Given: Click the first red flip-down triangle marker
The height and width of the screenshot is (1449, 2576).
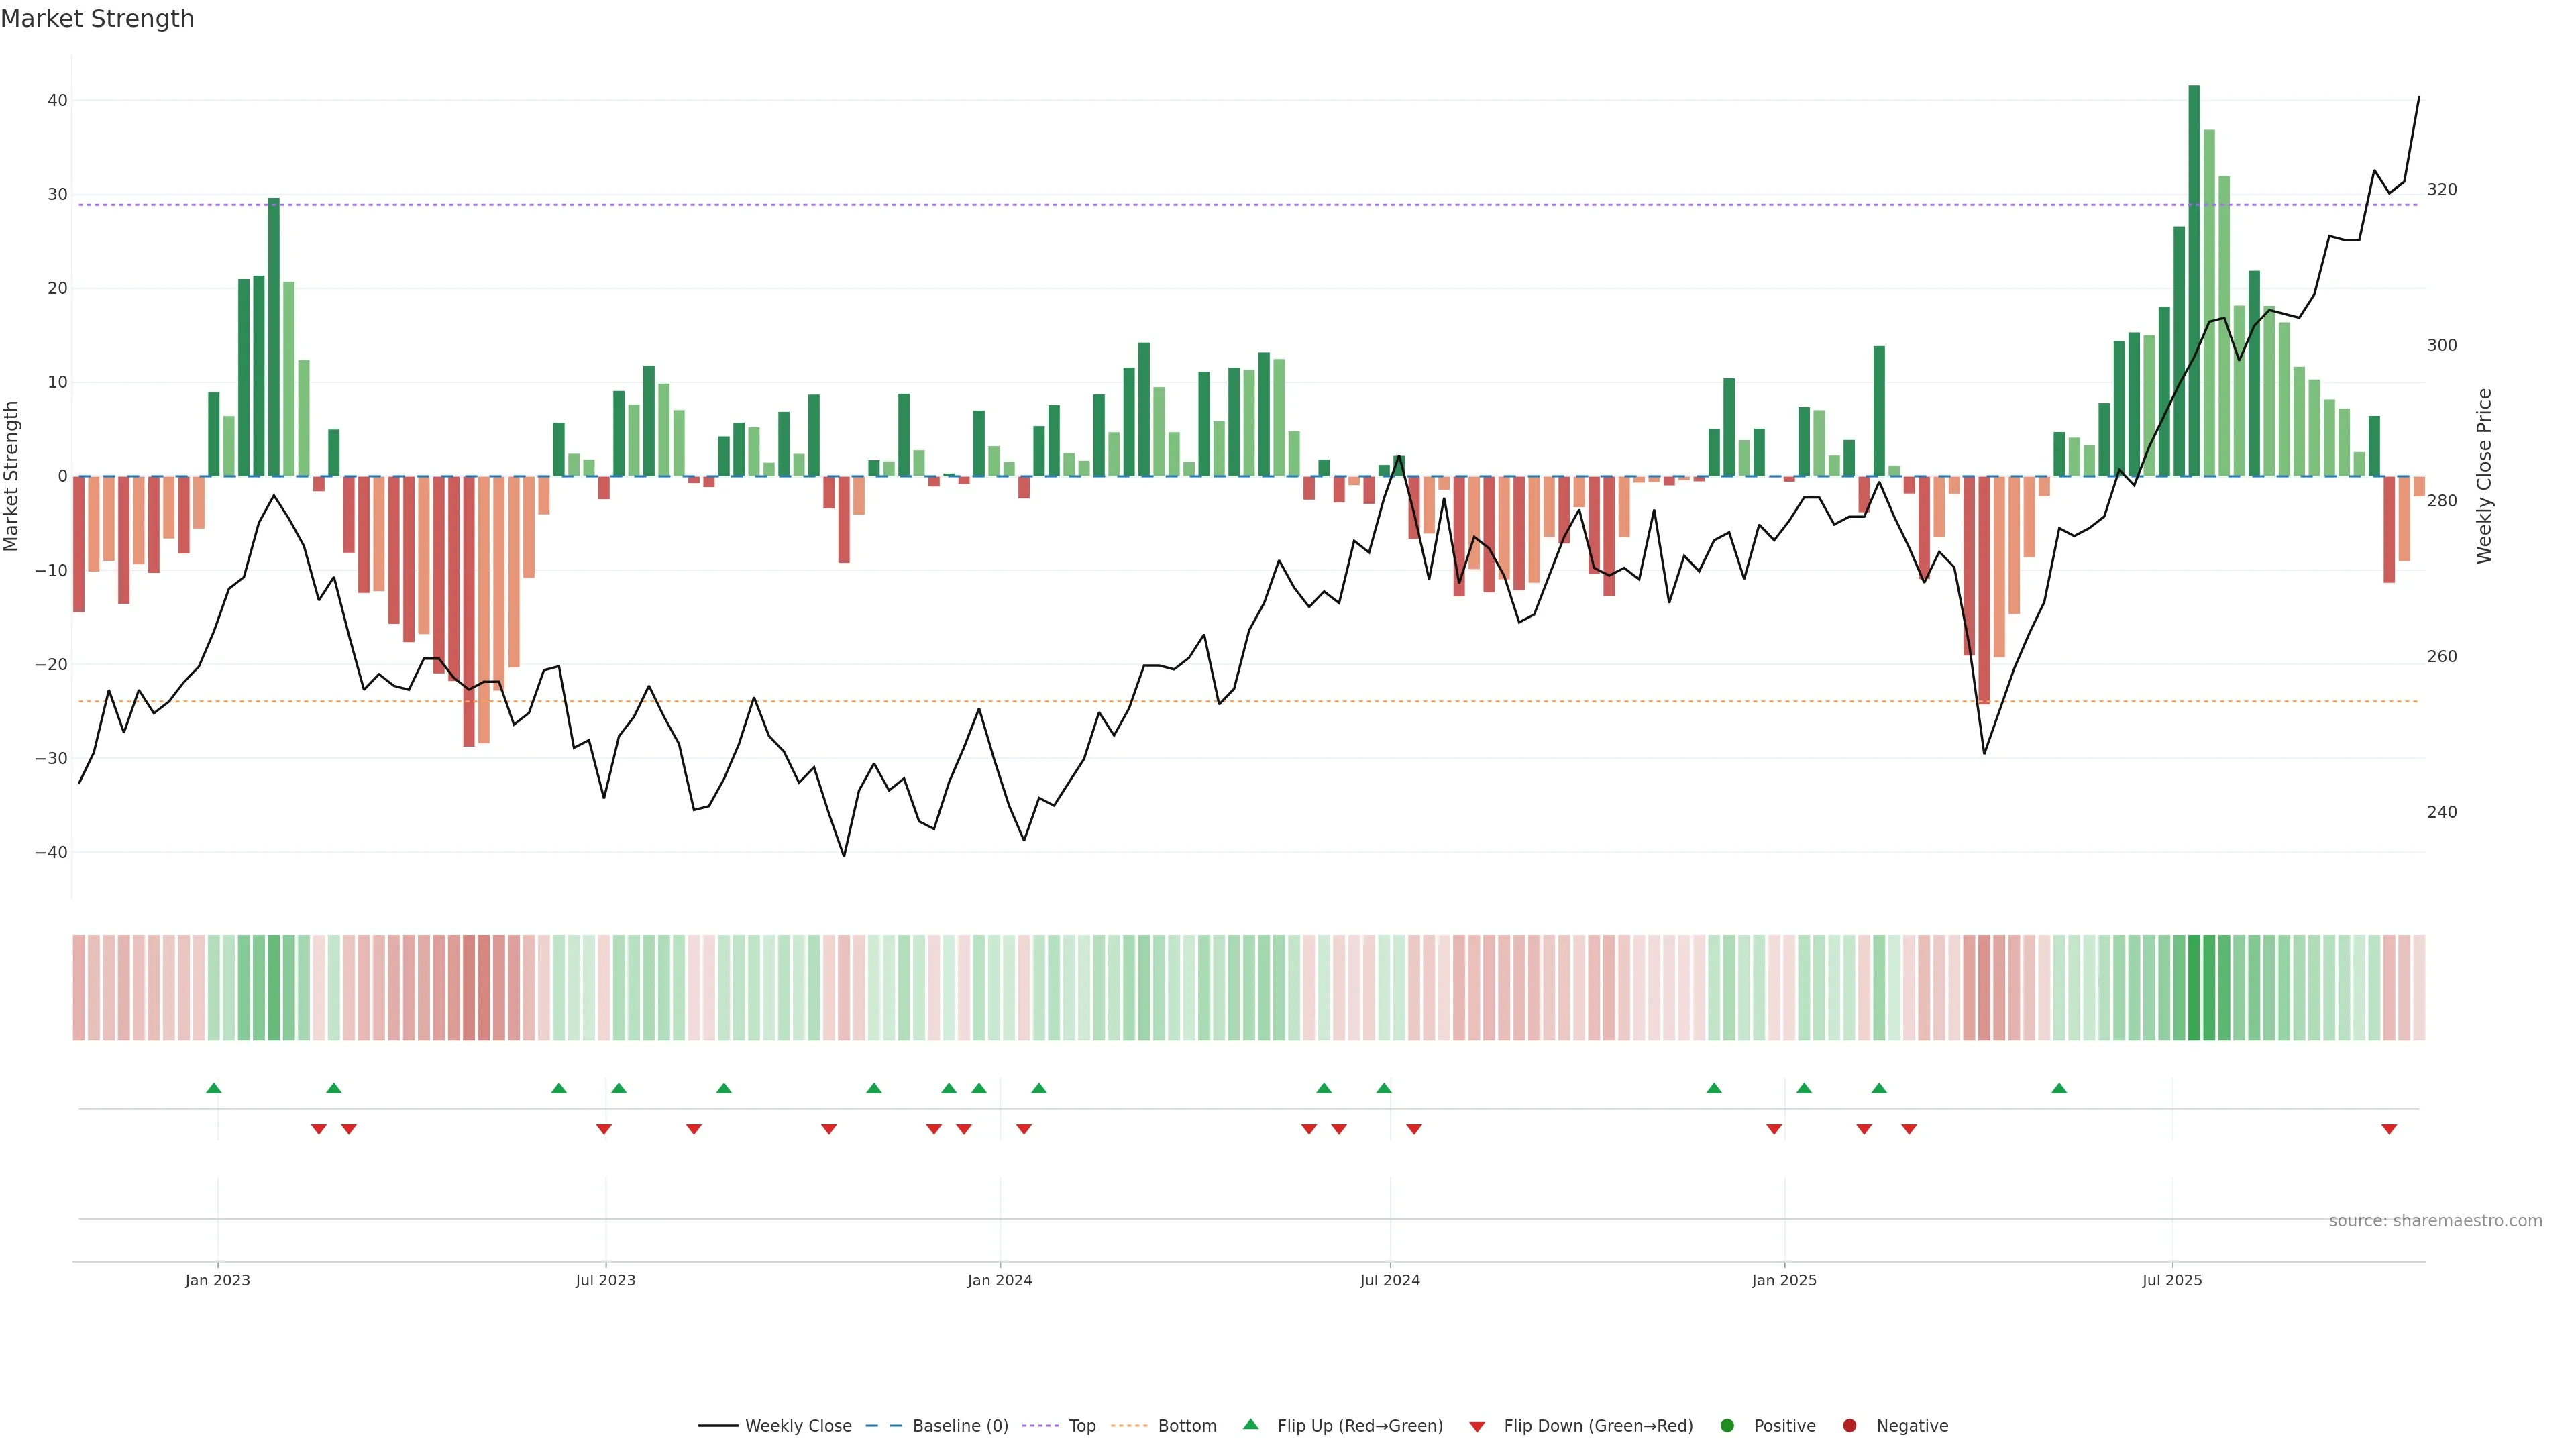Looking at the screenshot, I should pos(319,1129).
